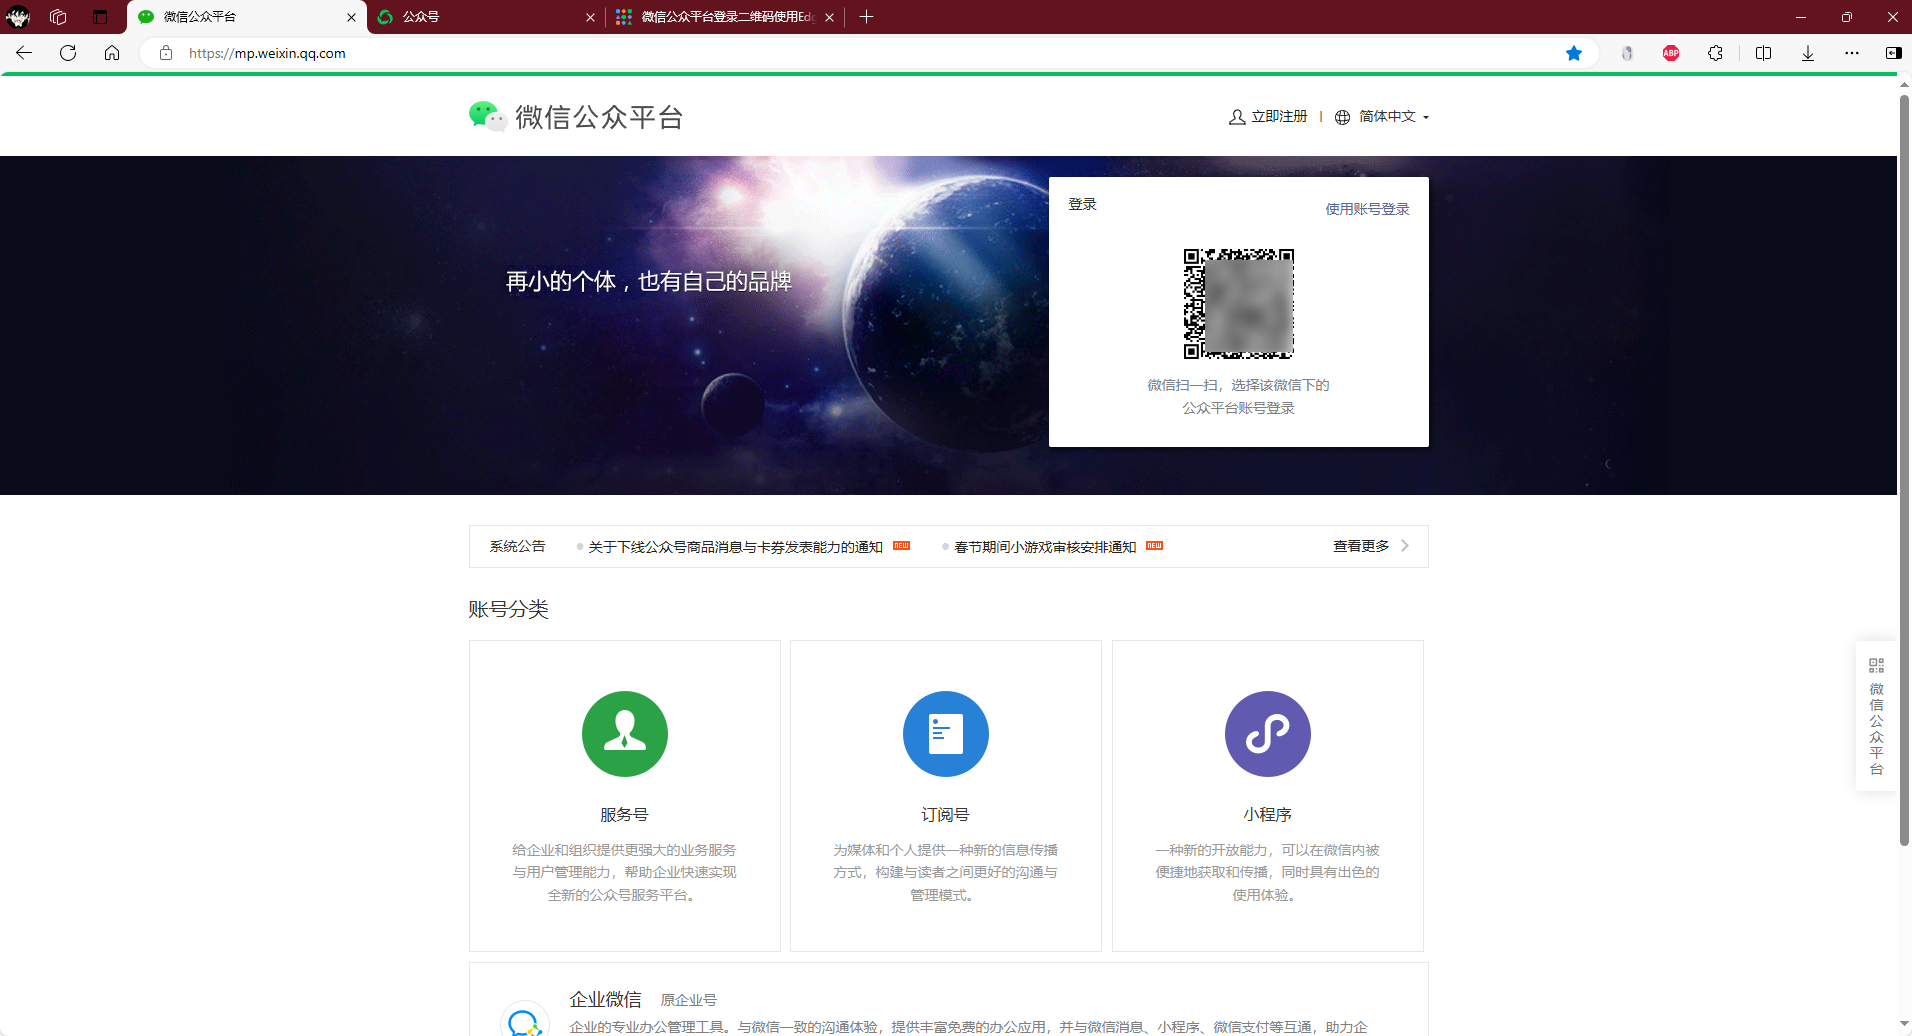Open 春节期间小游戏审核安排通知
This screenshot has height=1036, width=1912.
click(1045, 547)
